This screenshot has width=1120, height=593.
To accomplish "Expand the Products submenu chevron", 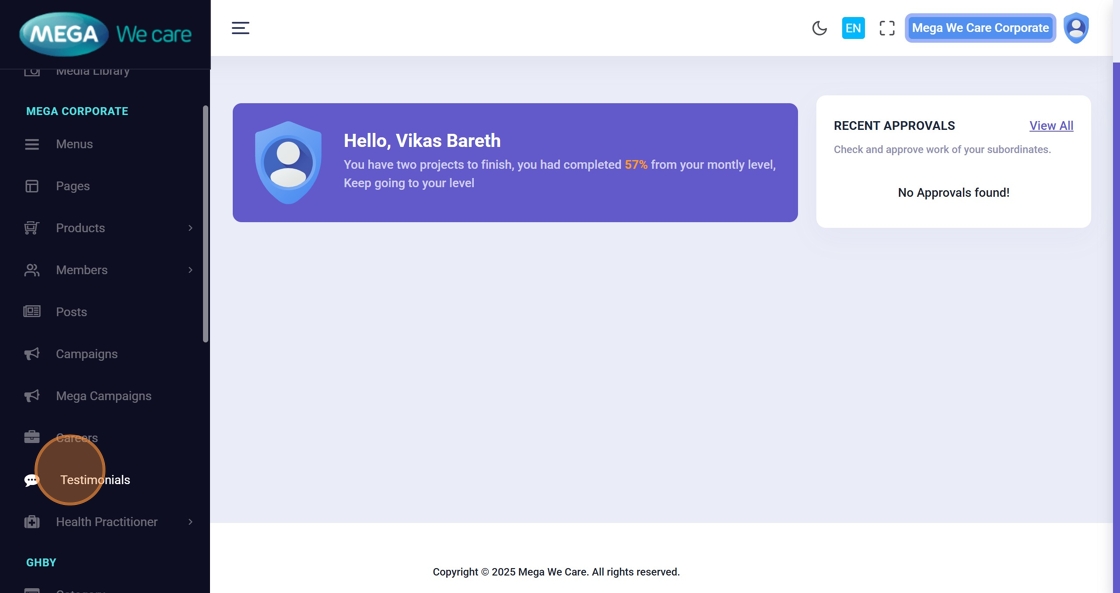I will point(190,228).
